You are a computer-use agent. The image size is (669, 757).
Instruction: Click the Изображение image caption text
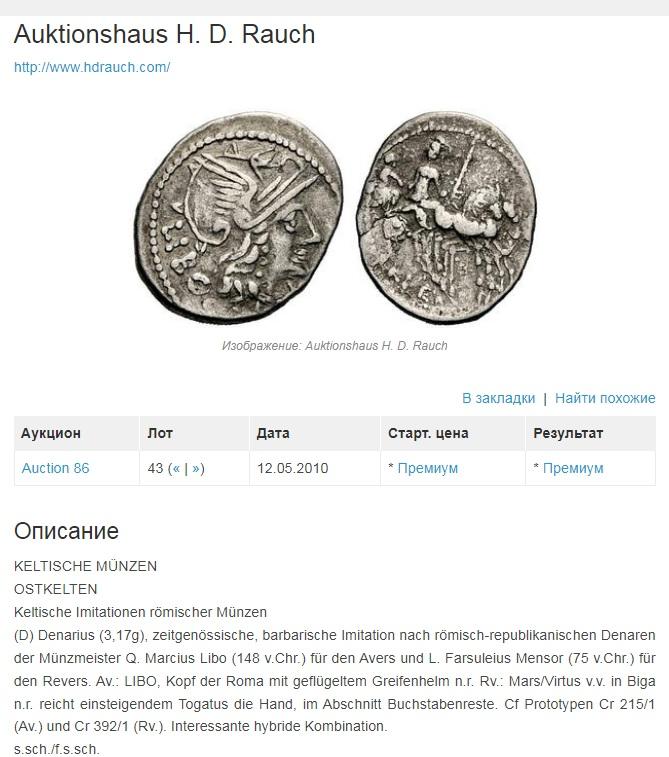334,346
